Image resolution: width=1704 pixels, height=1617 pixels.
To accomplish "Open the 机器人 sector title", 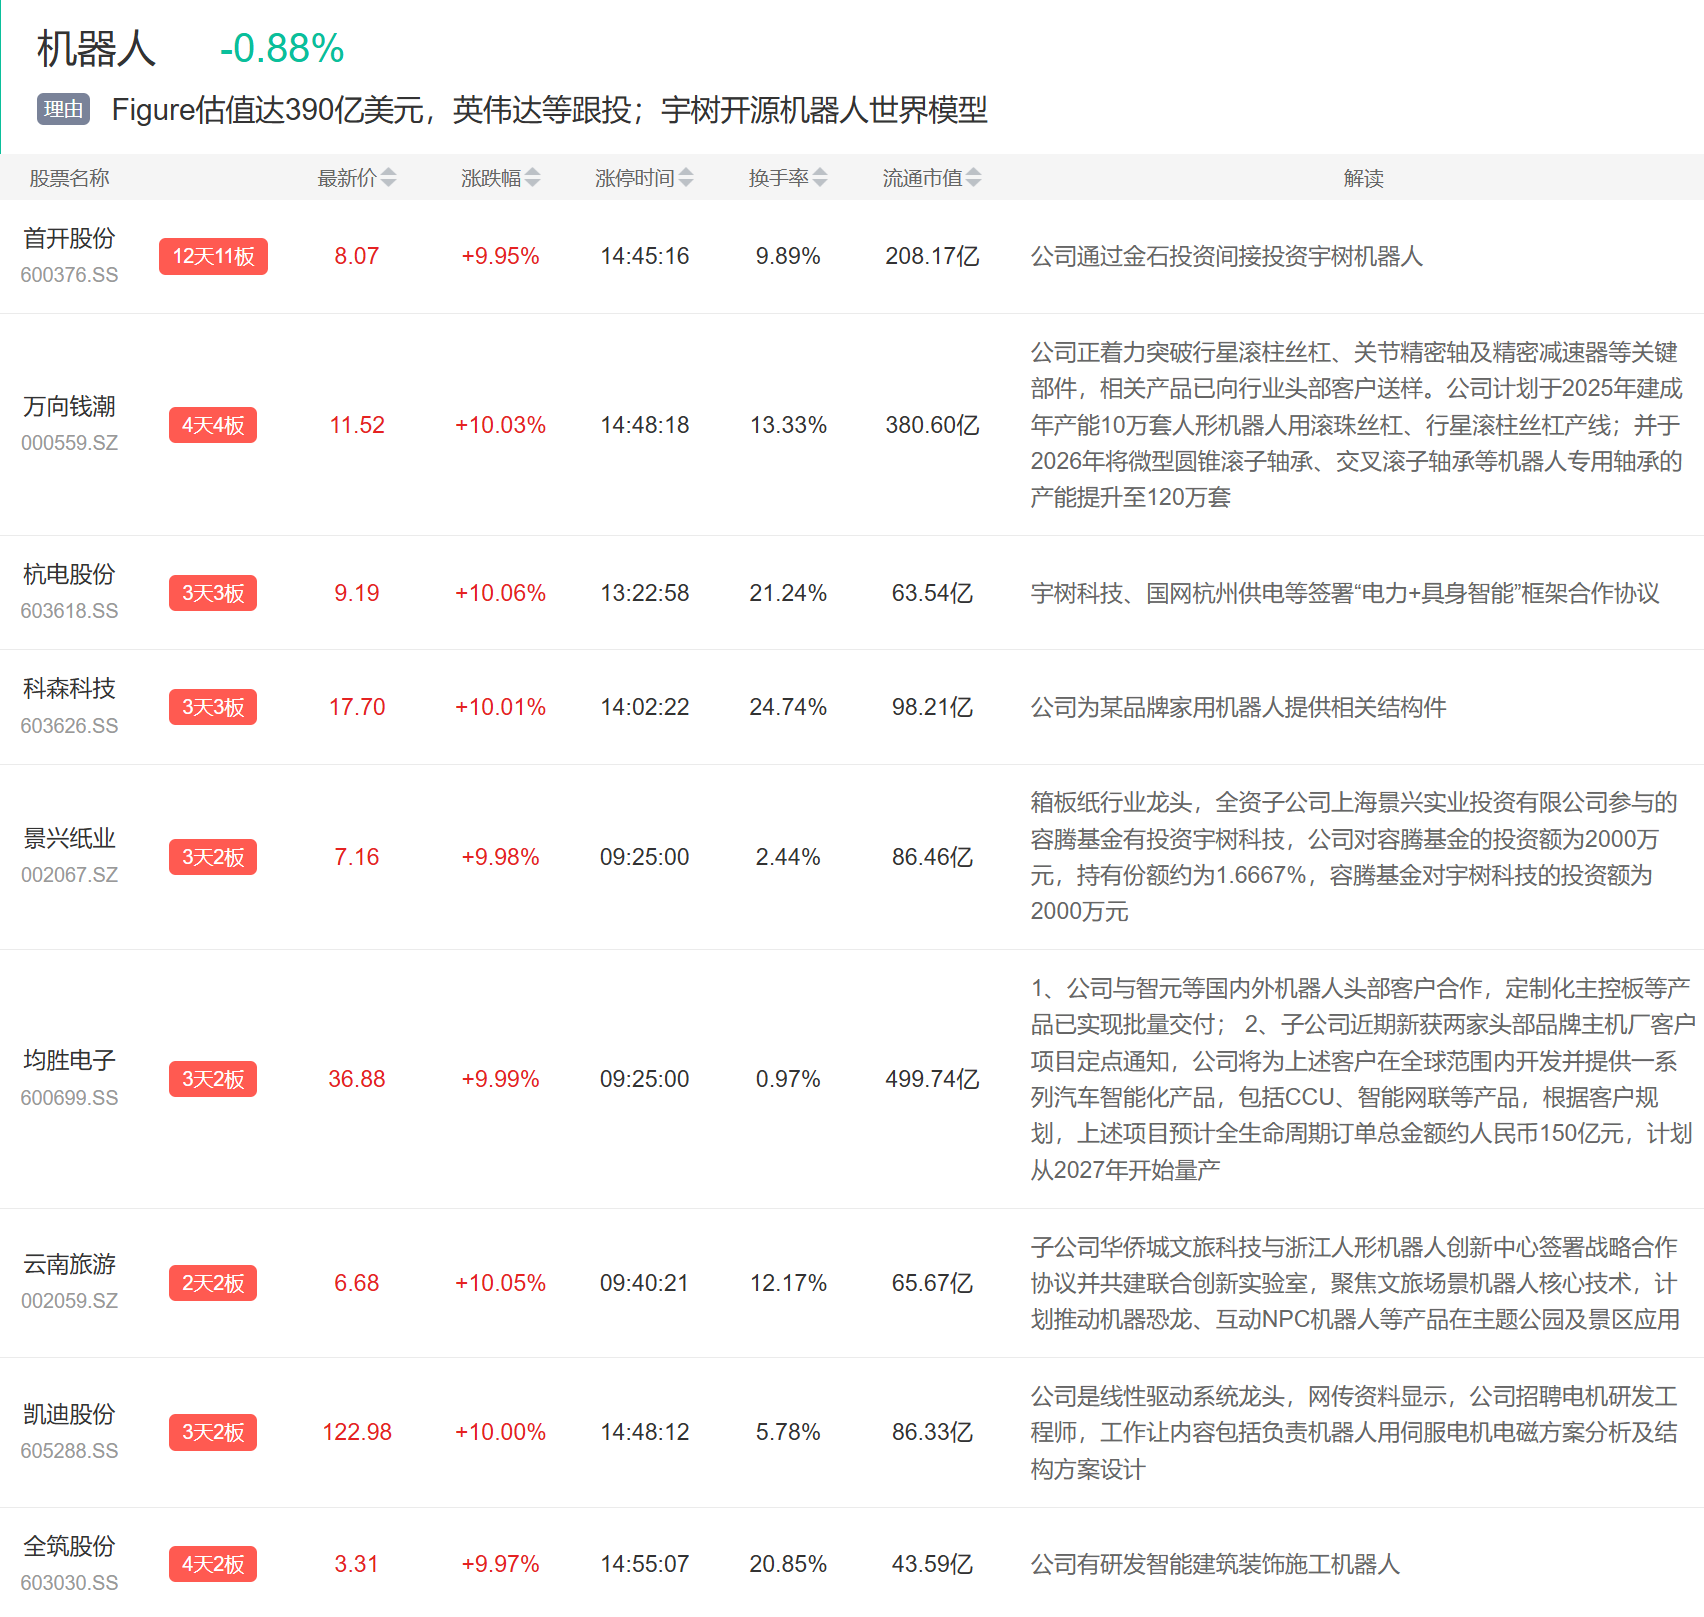I will coord(96,48).
